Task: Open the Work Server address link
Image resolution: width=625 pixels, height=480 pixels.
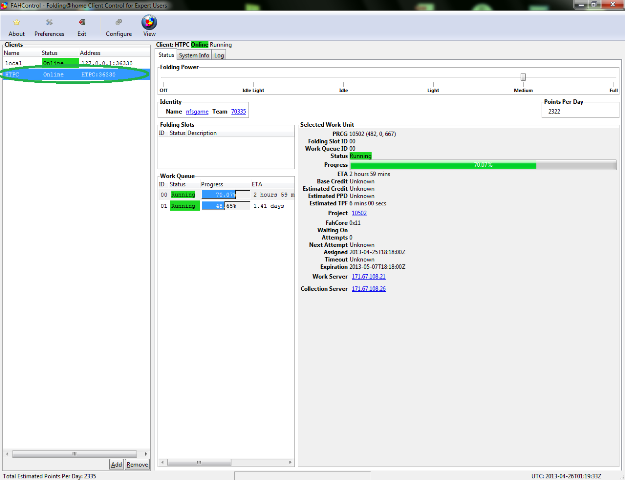Action: (369, 276)
